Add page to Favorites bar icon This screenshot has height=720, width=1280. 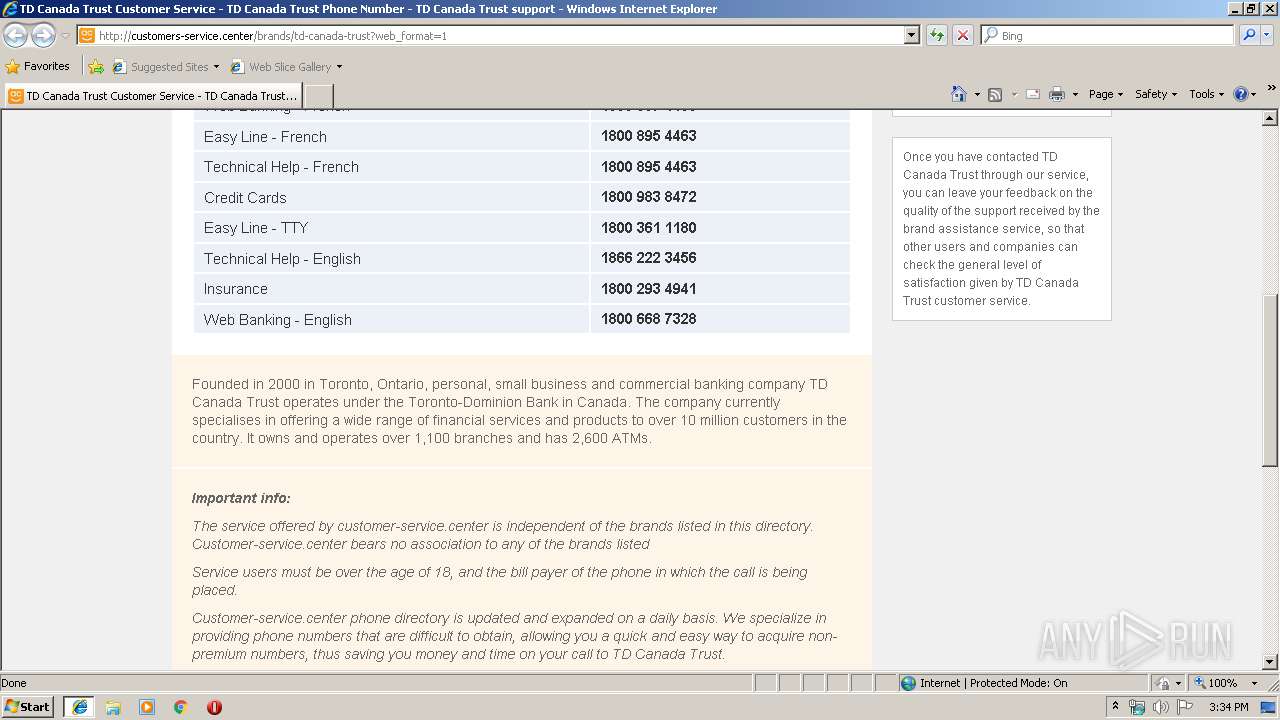[x=96, y=67]
